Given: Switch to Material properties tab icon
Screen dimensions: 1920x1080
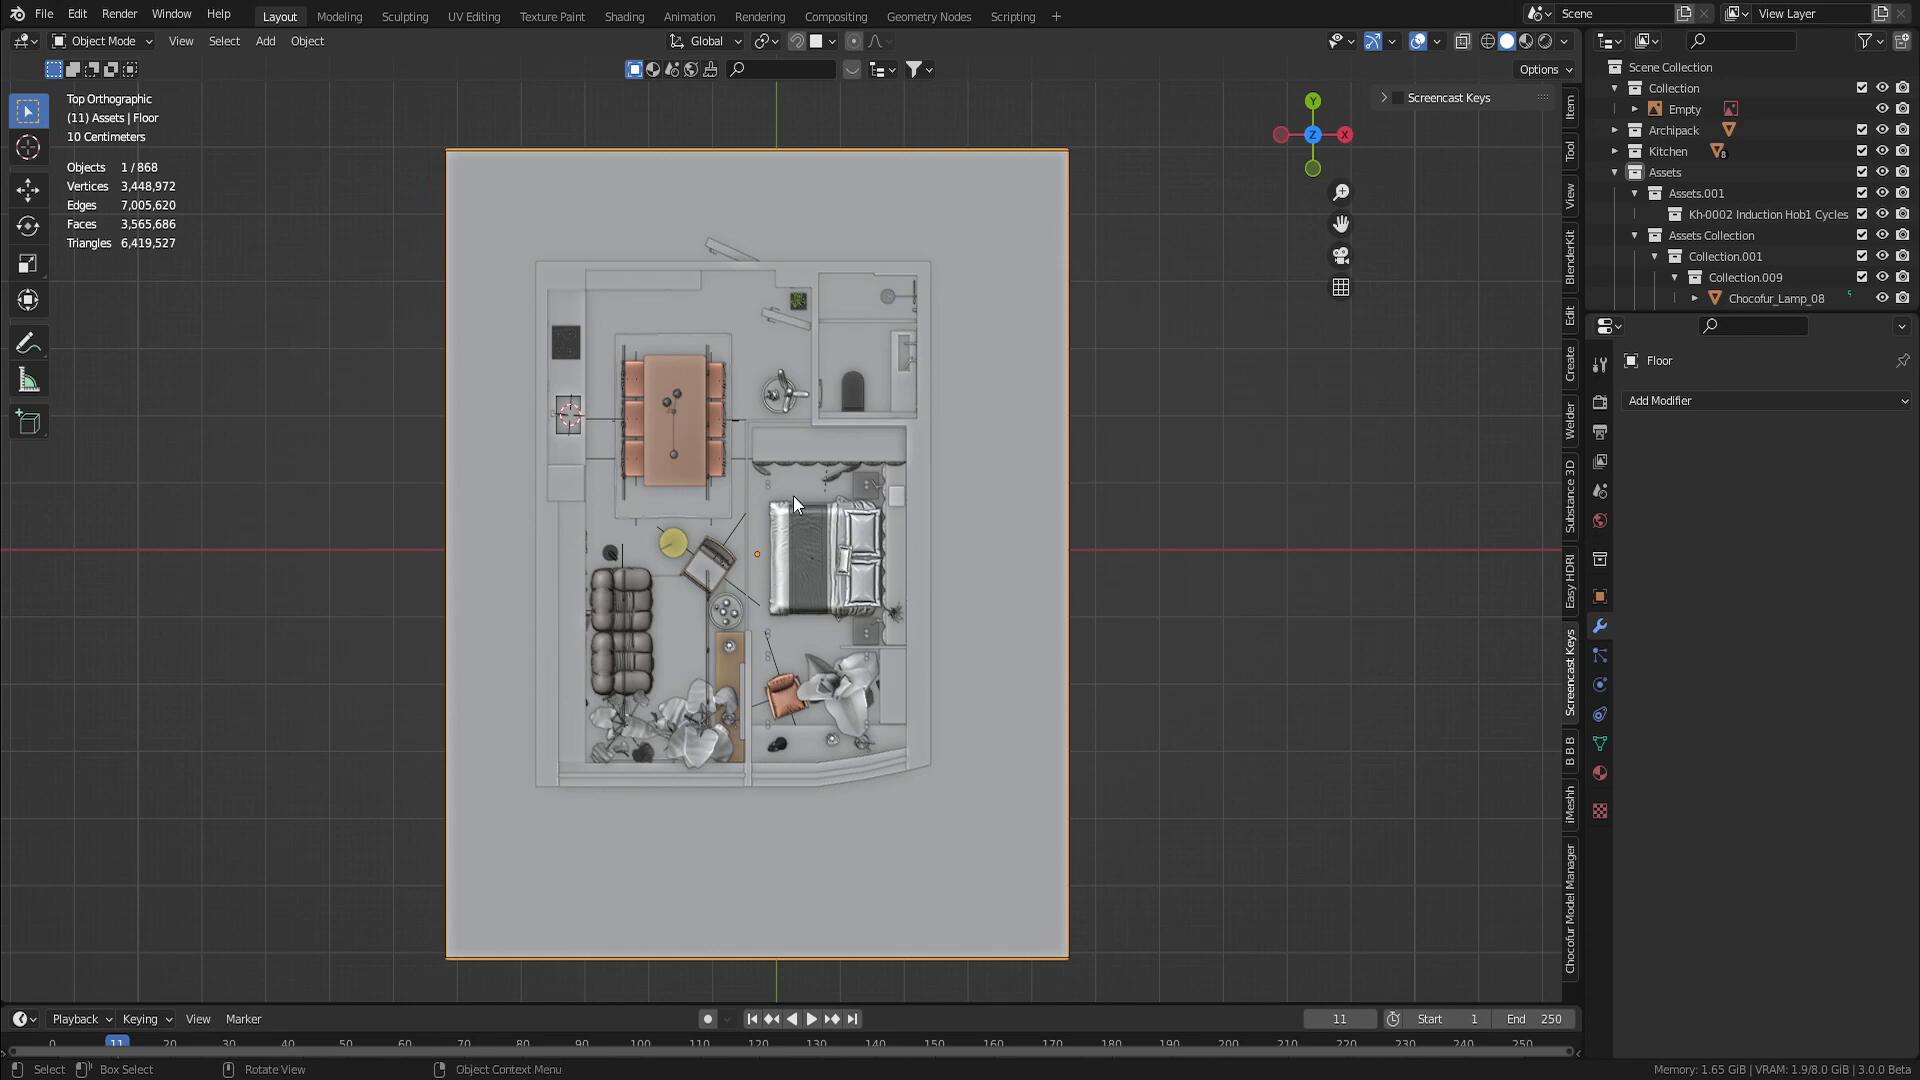Looking at the screenshot, I should tap(1600, 773).
